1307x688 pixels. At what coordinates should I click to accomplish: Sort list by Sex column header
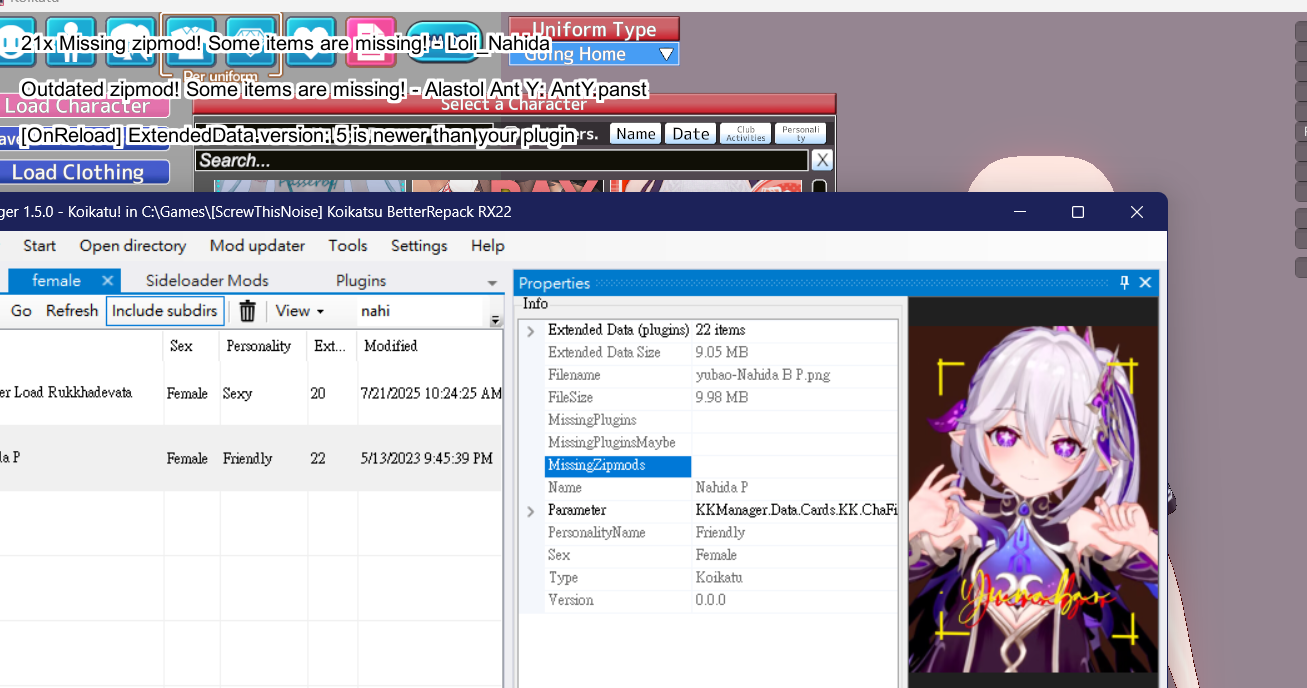pos(192,346)
